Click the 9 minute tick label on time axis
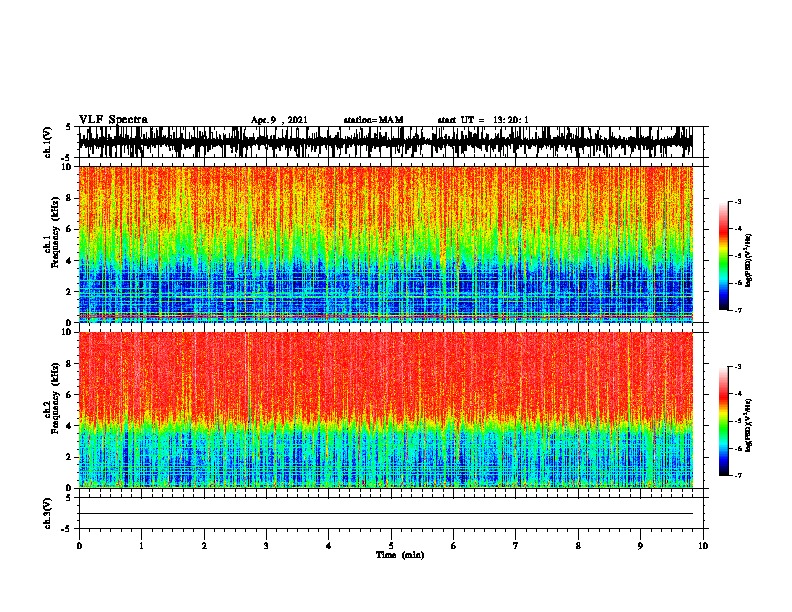The height and width of the screenshot is (612, 792). pyautogui.click(x=640, y=546)
